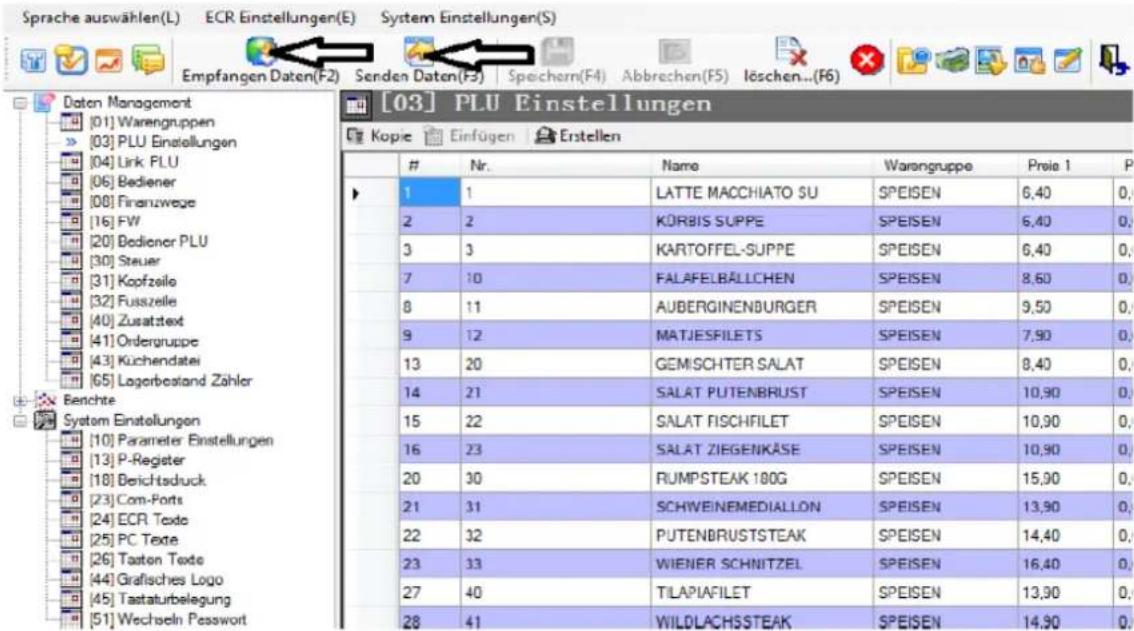This screenshot has width=1134, height=631.
Task: Open System Einstellungen(S) menu
Action: click(469, 17)
